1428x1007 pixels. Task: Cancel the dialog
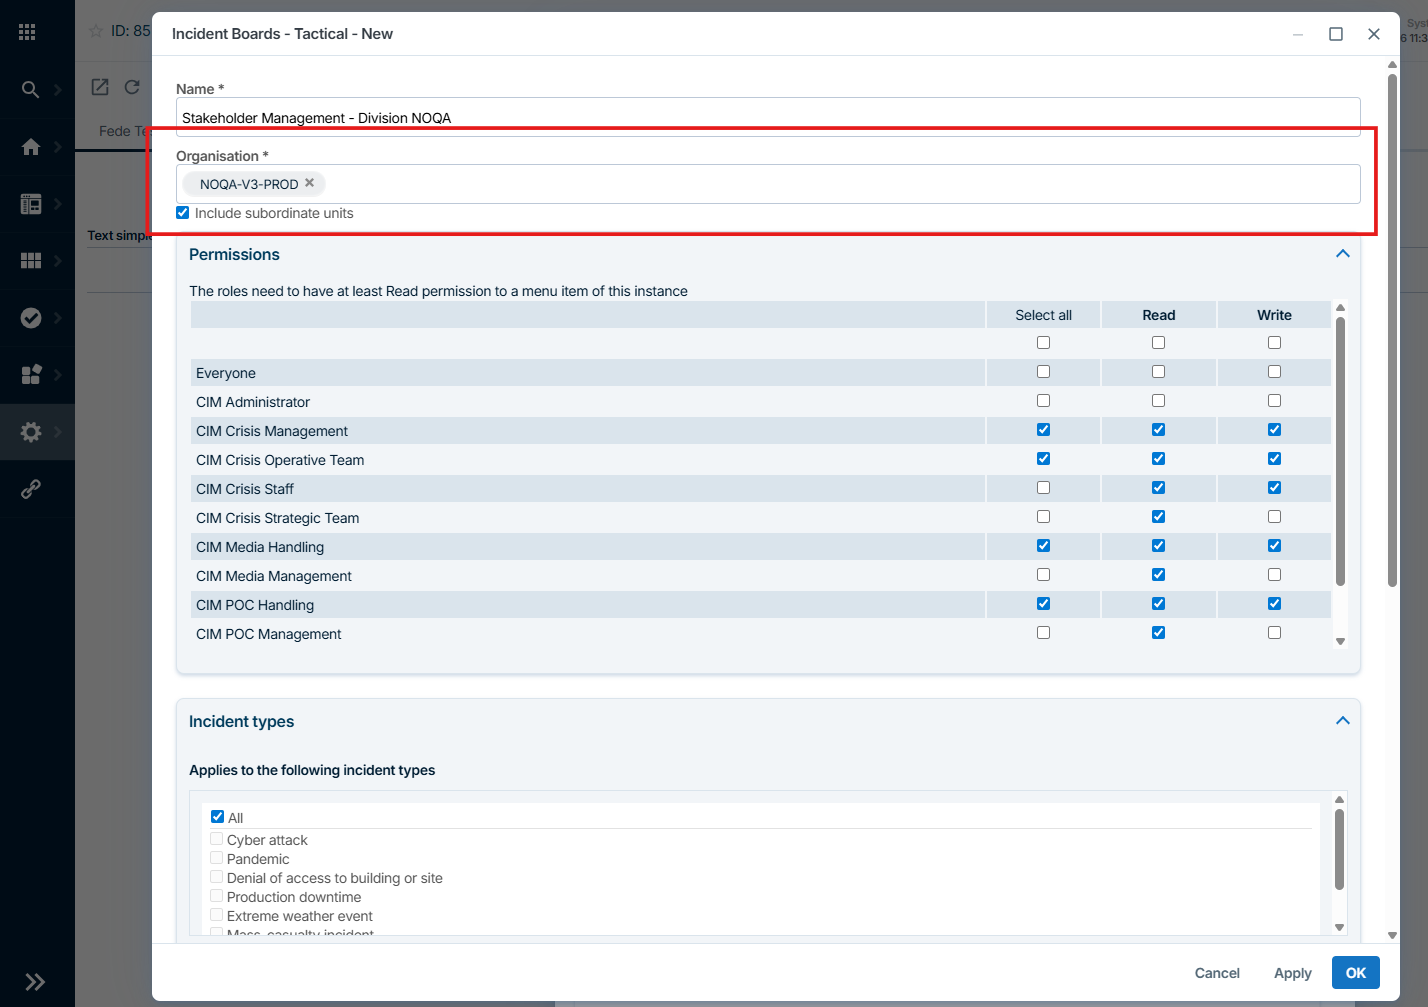(1216, 973)
